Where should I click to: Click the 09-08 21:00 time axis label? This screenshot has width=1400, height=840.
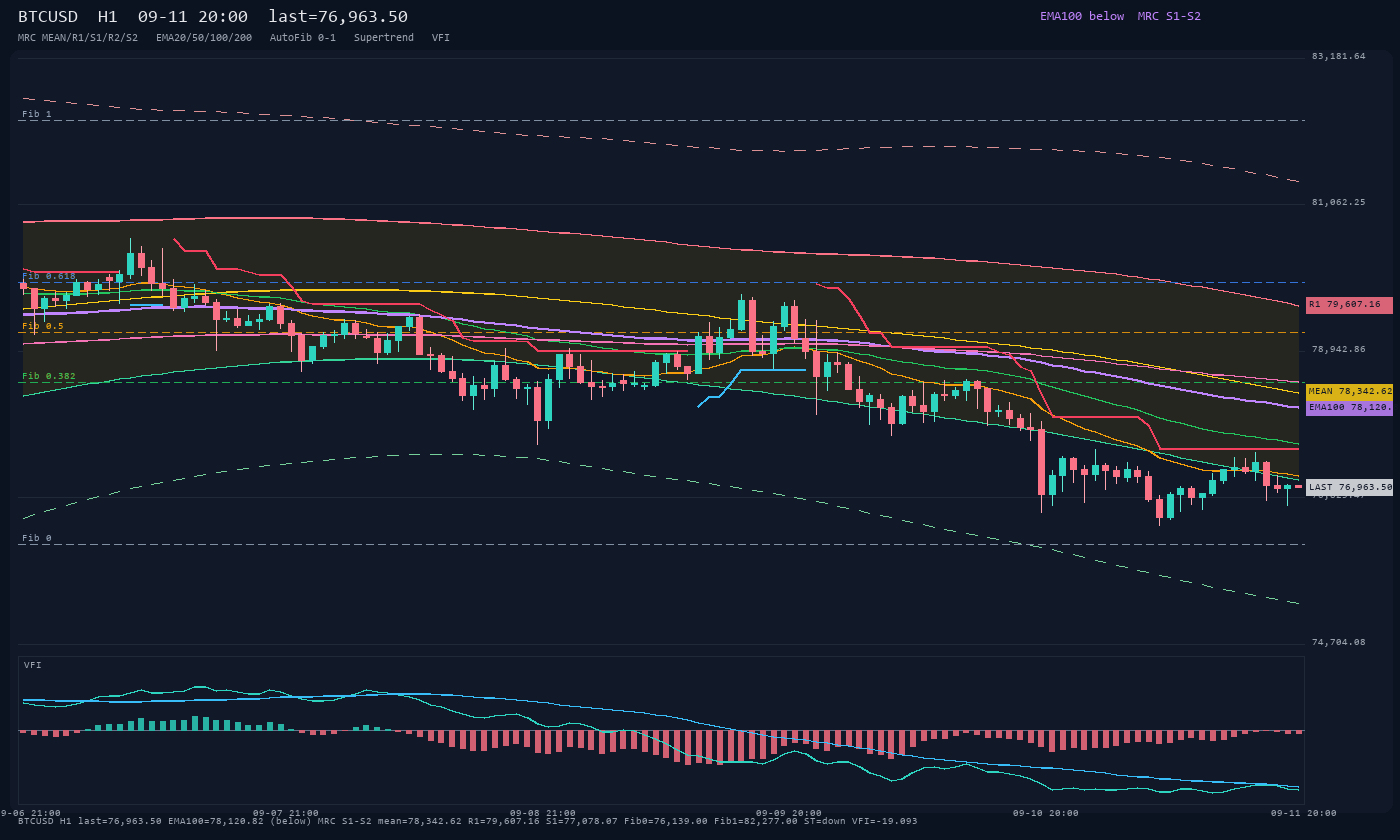pyautogui.click(x=543, y=813)
